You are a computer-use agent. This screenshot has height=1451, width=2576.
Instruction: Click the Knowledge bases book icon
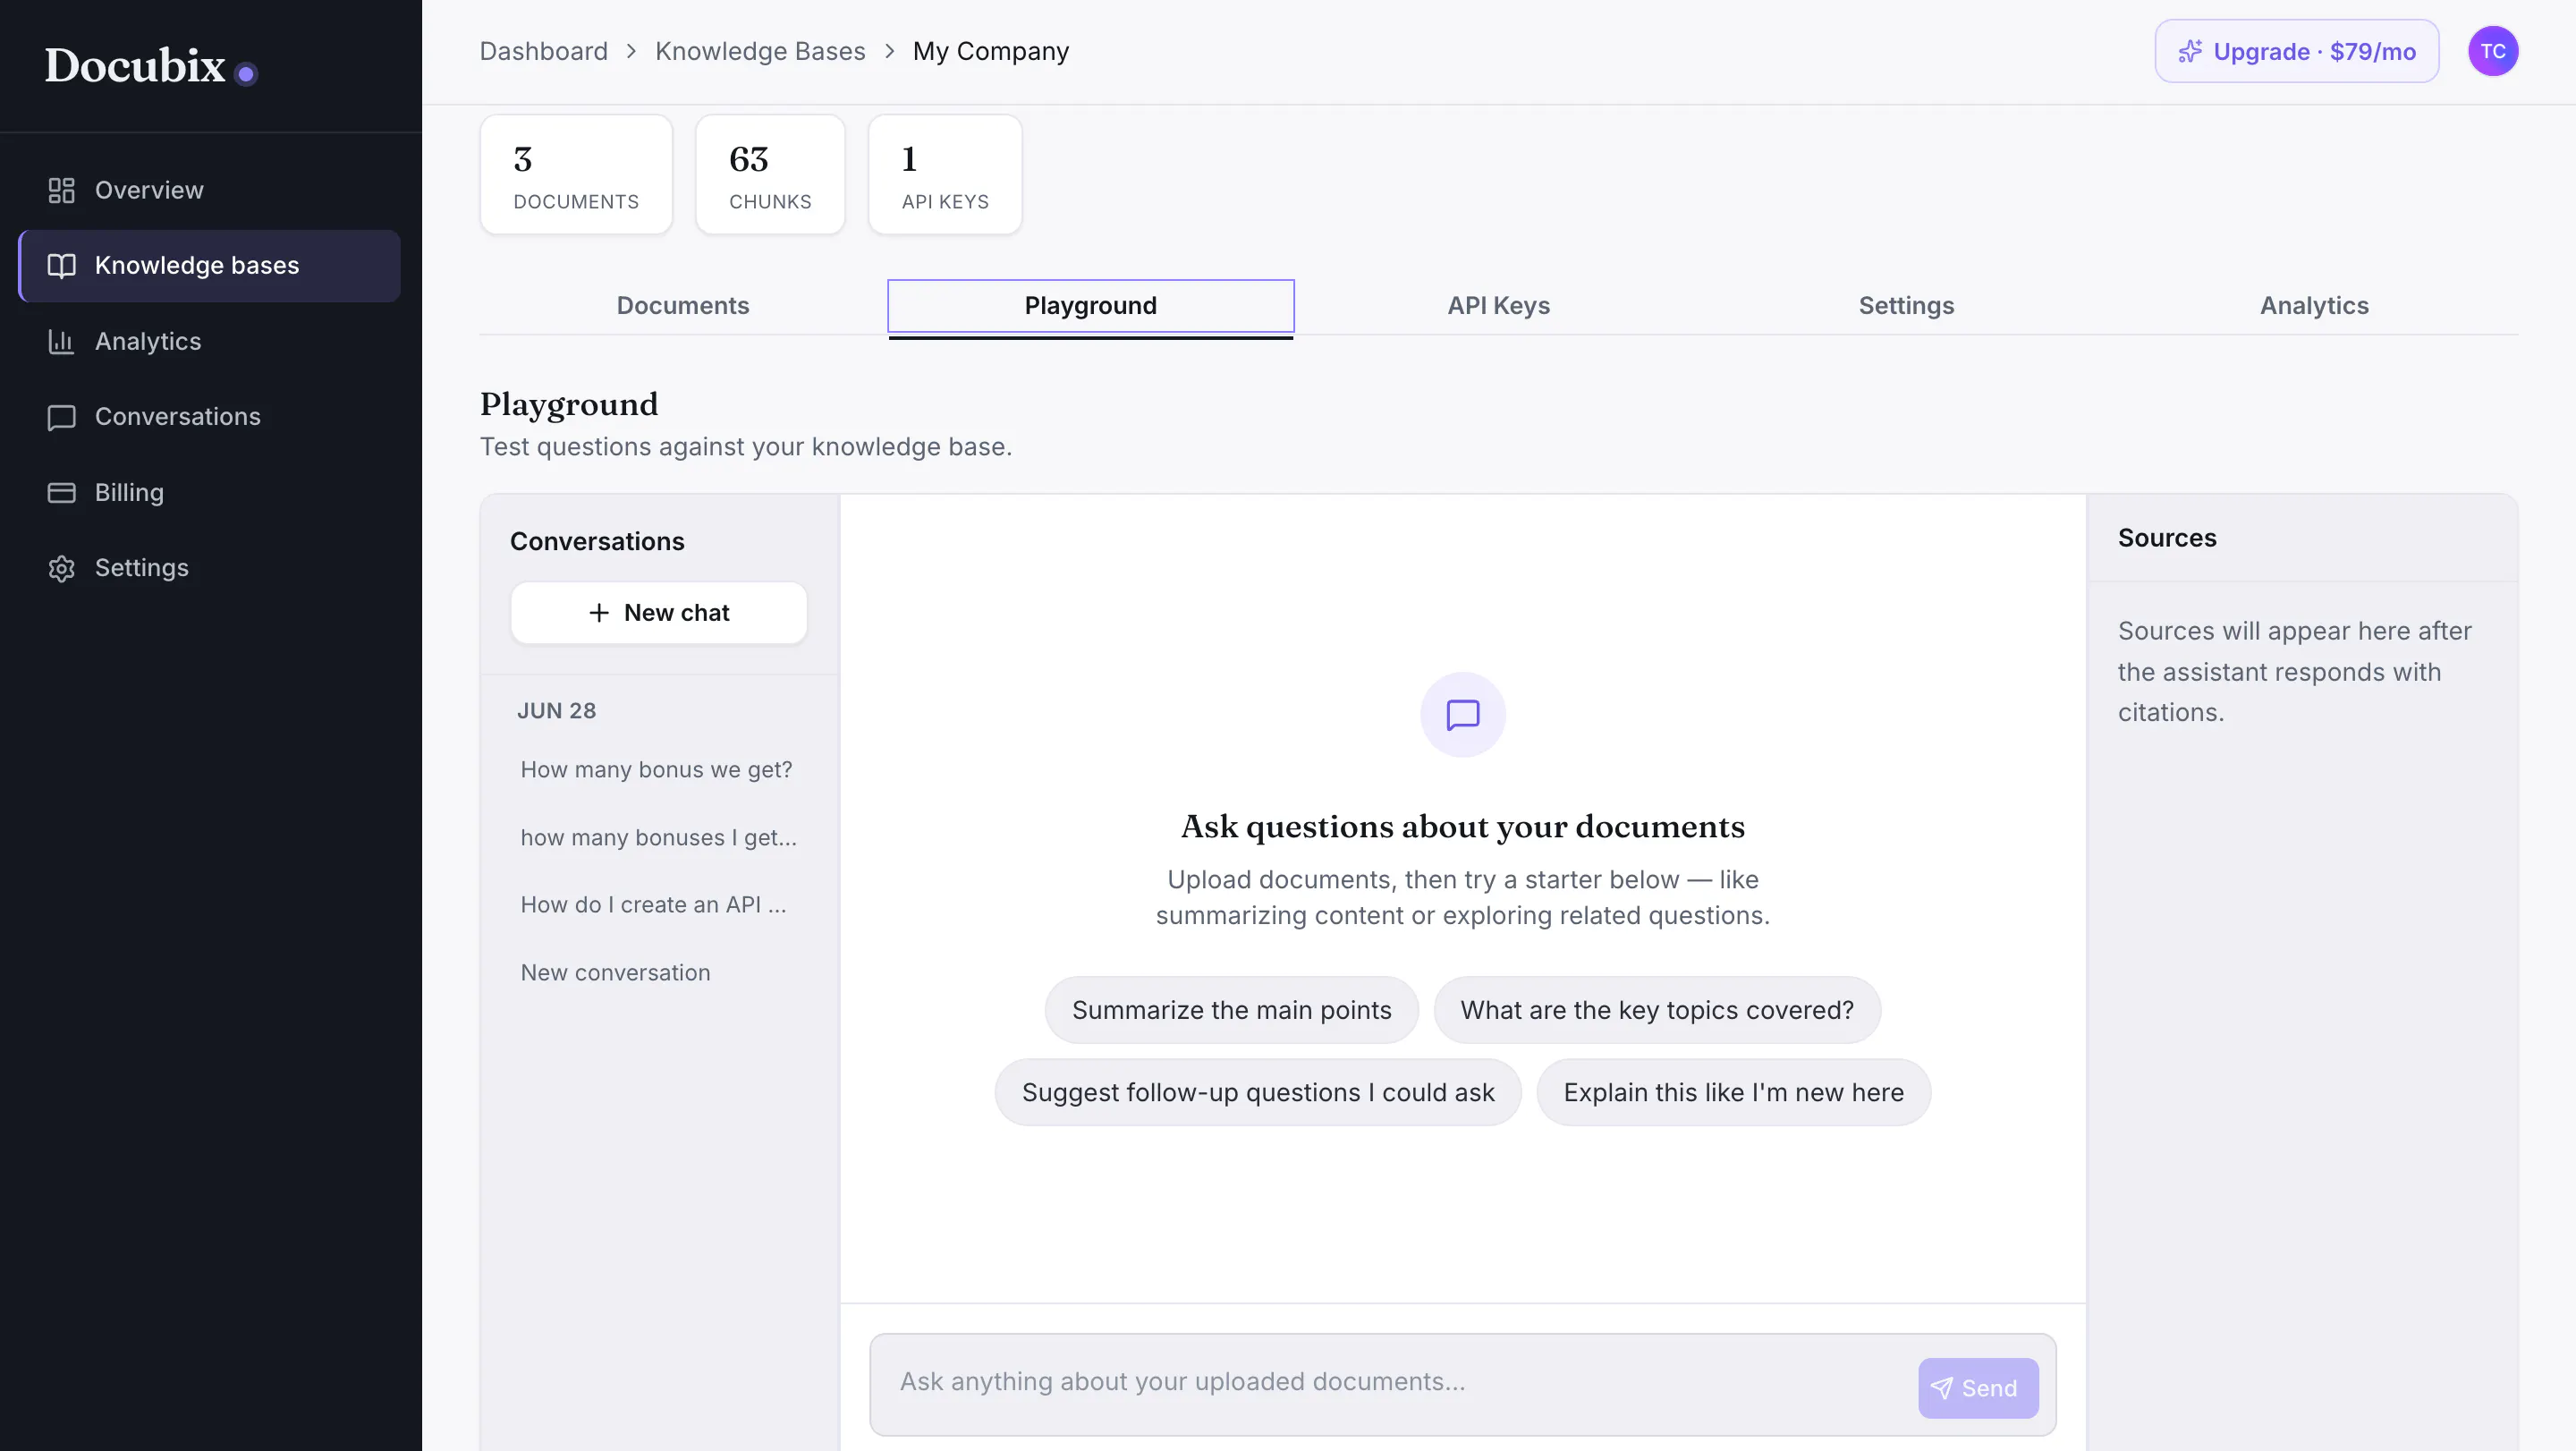(61, 266)
